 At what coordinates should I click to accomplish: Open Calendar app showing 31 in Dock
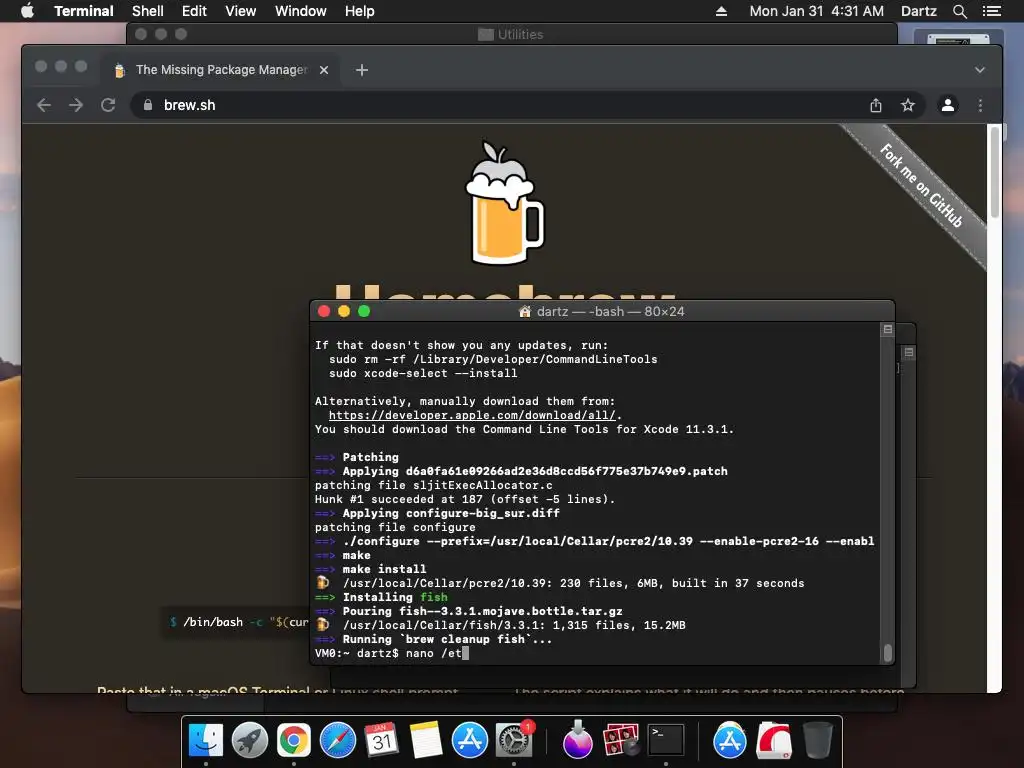pyautogui.click(x=381, y=740)
